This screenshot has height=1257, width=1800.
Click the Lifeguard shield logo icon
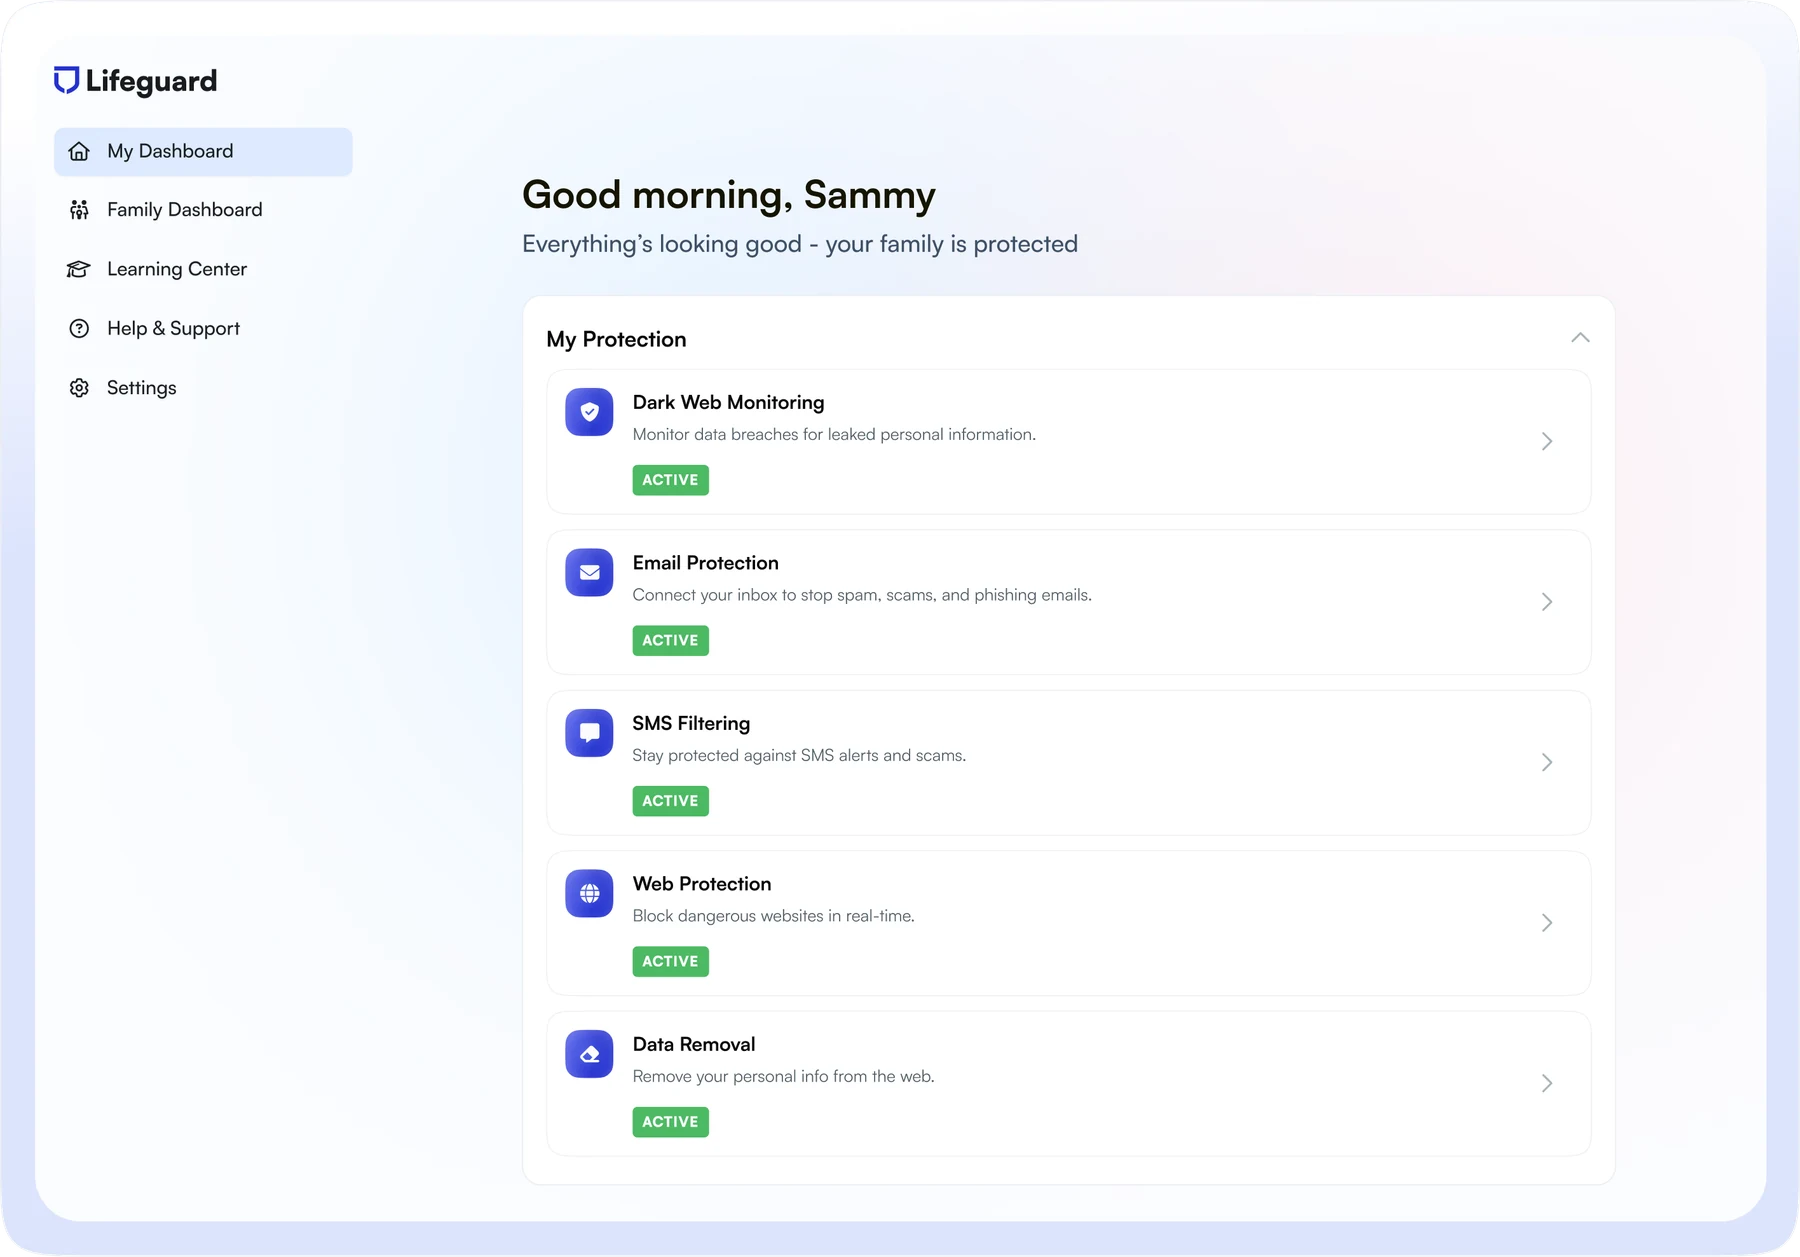click(x=66, y=80)
